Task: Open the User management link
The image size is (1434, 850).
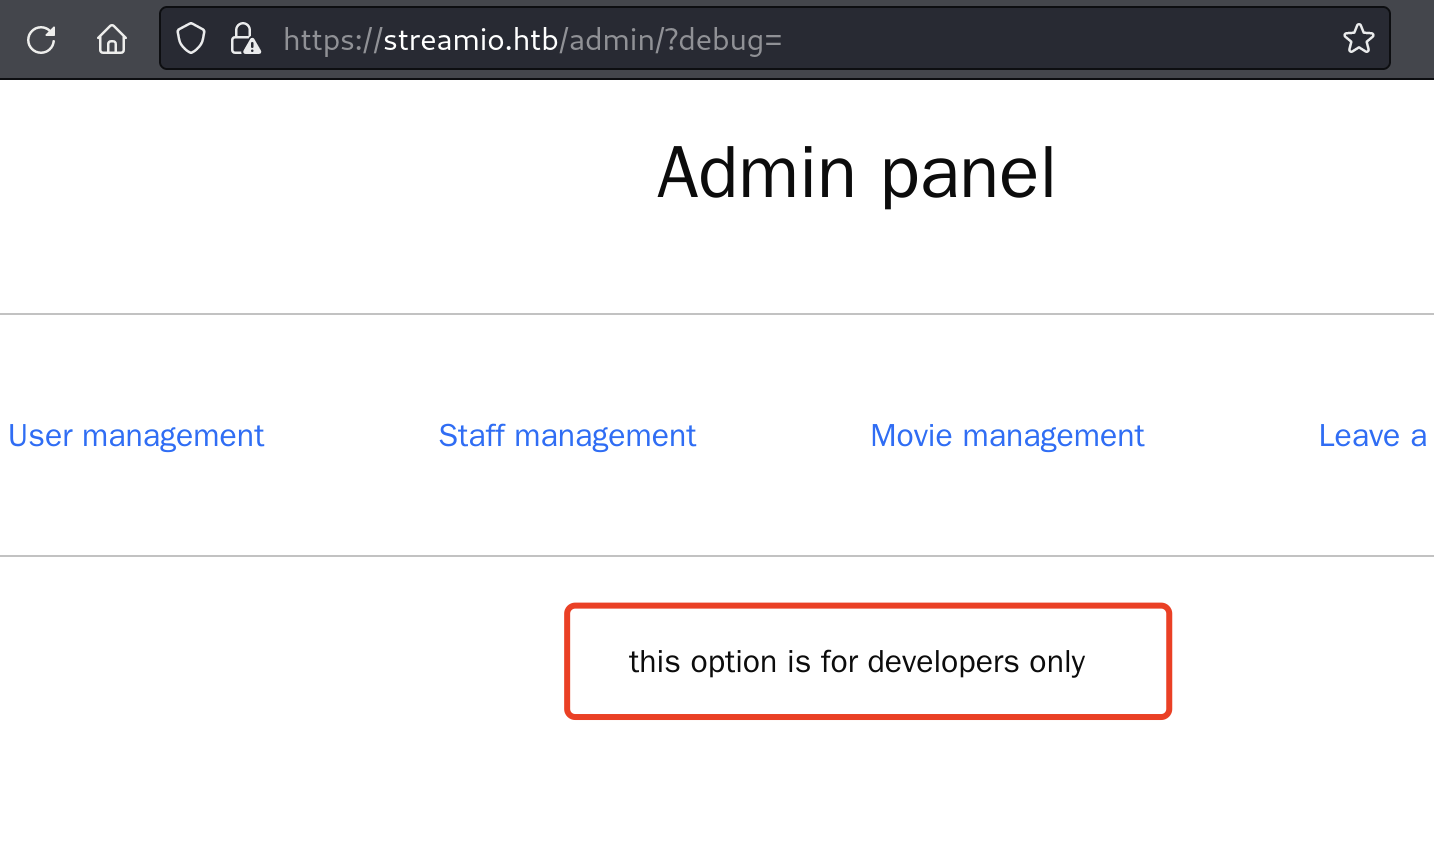Action: (x=136, y=436)
